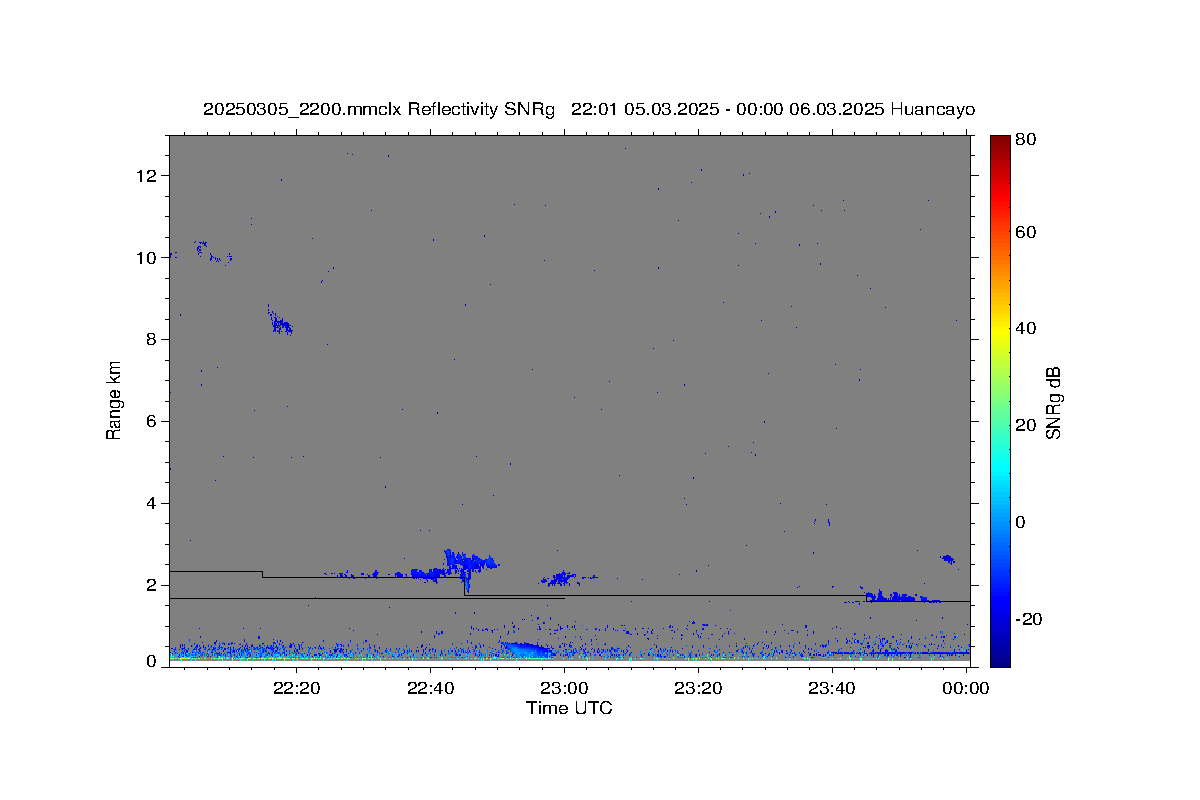The width and height of the screenshot is (1200, 800).
Task: Click the colorbar value 0
Action: pos(1020,522)
